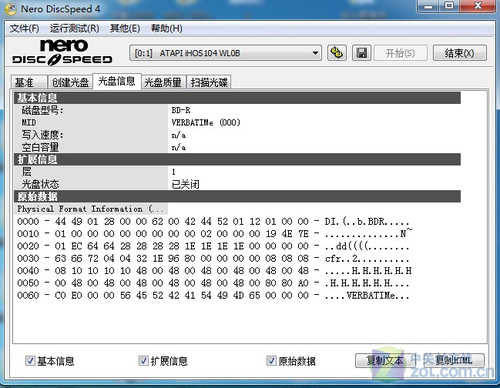Click the refresh drives icon button

point(337,53)
